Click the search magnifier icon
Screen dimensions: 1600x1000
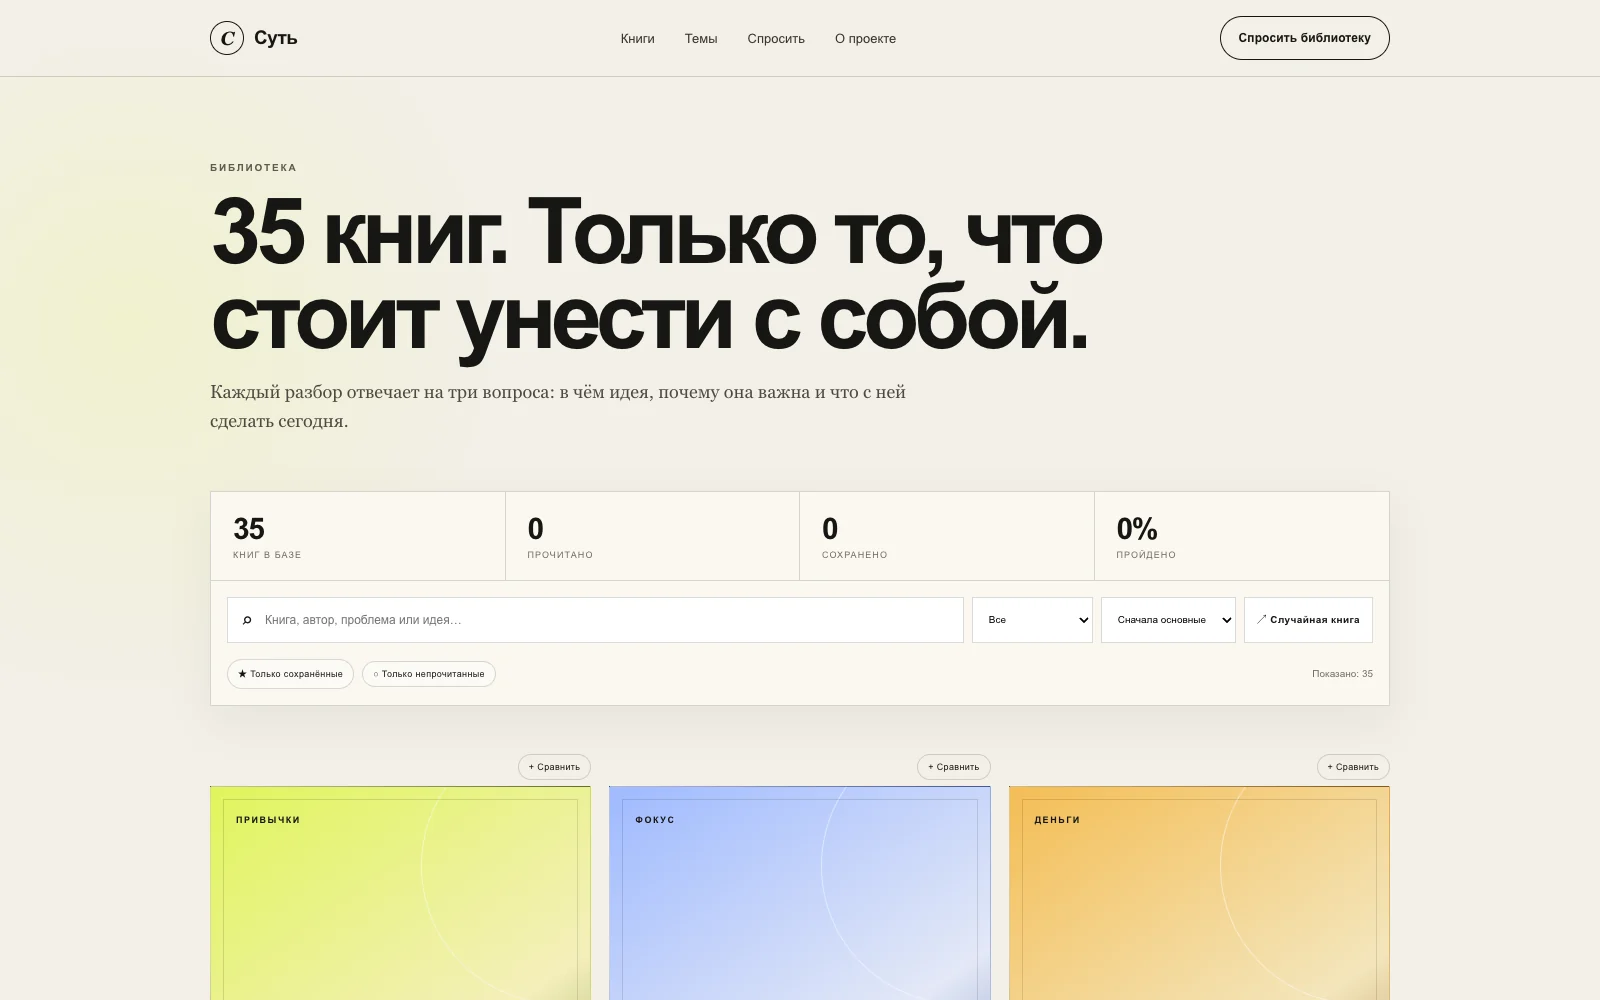(x=247, y=620)
